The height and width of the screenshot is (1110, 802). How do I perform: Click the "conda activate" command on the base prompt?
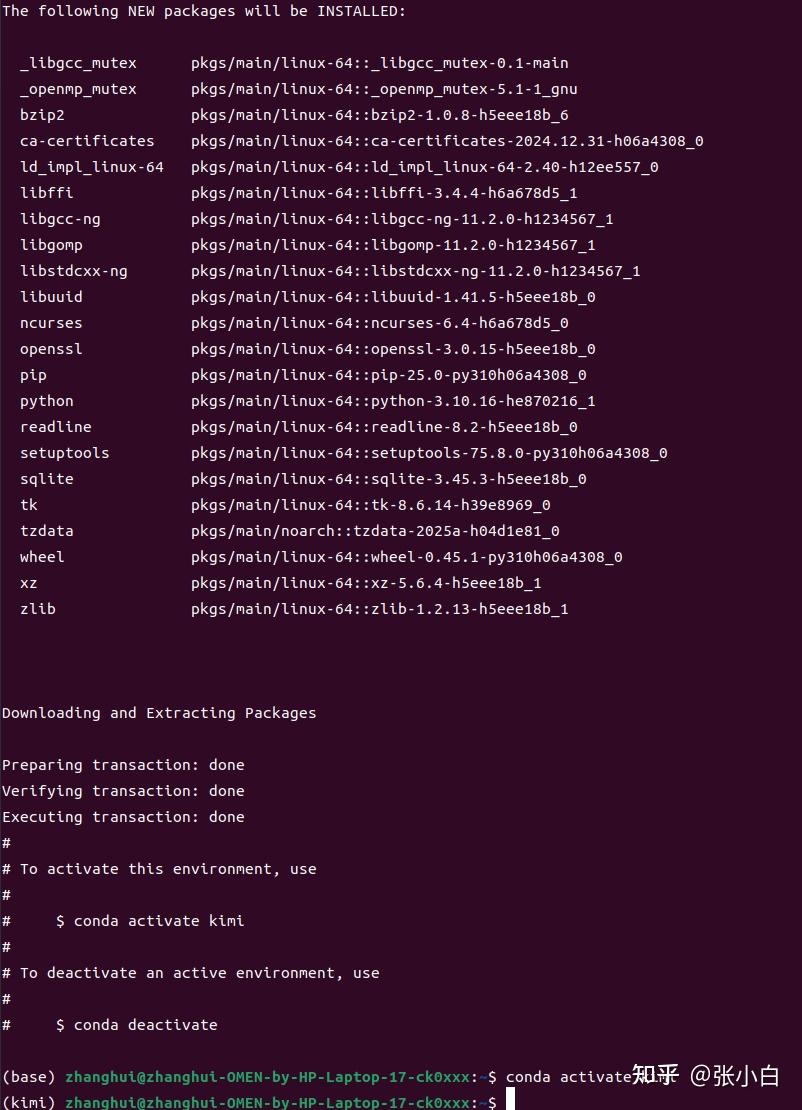(x=567, y=1077)
